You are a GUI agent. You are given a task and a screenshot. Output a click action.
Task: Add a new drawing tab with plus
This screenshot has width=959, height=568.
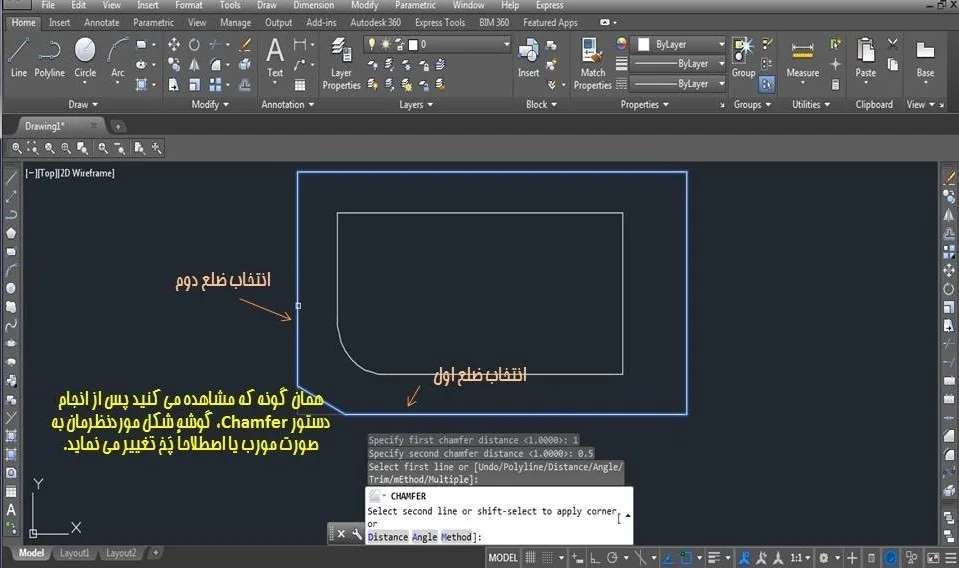(x=117, y=127)
